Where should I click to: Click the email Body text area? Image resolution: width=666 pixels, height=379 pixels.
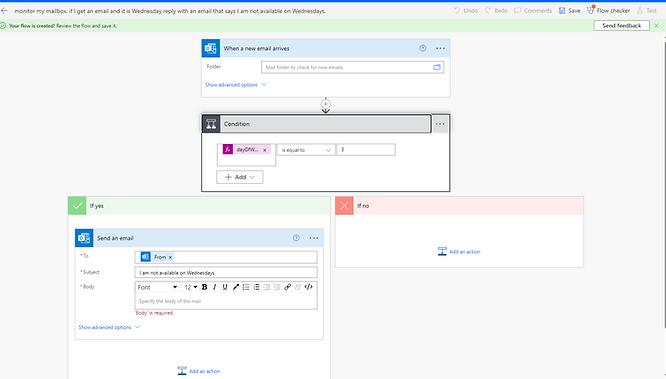226,301
